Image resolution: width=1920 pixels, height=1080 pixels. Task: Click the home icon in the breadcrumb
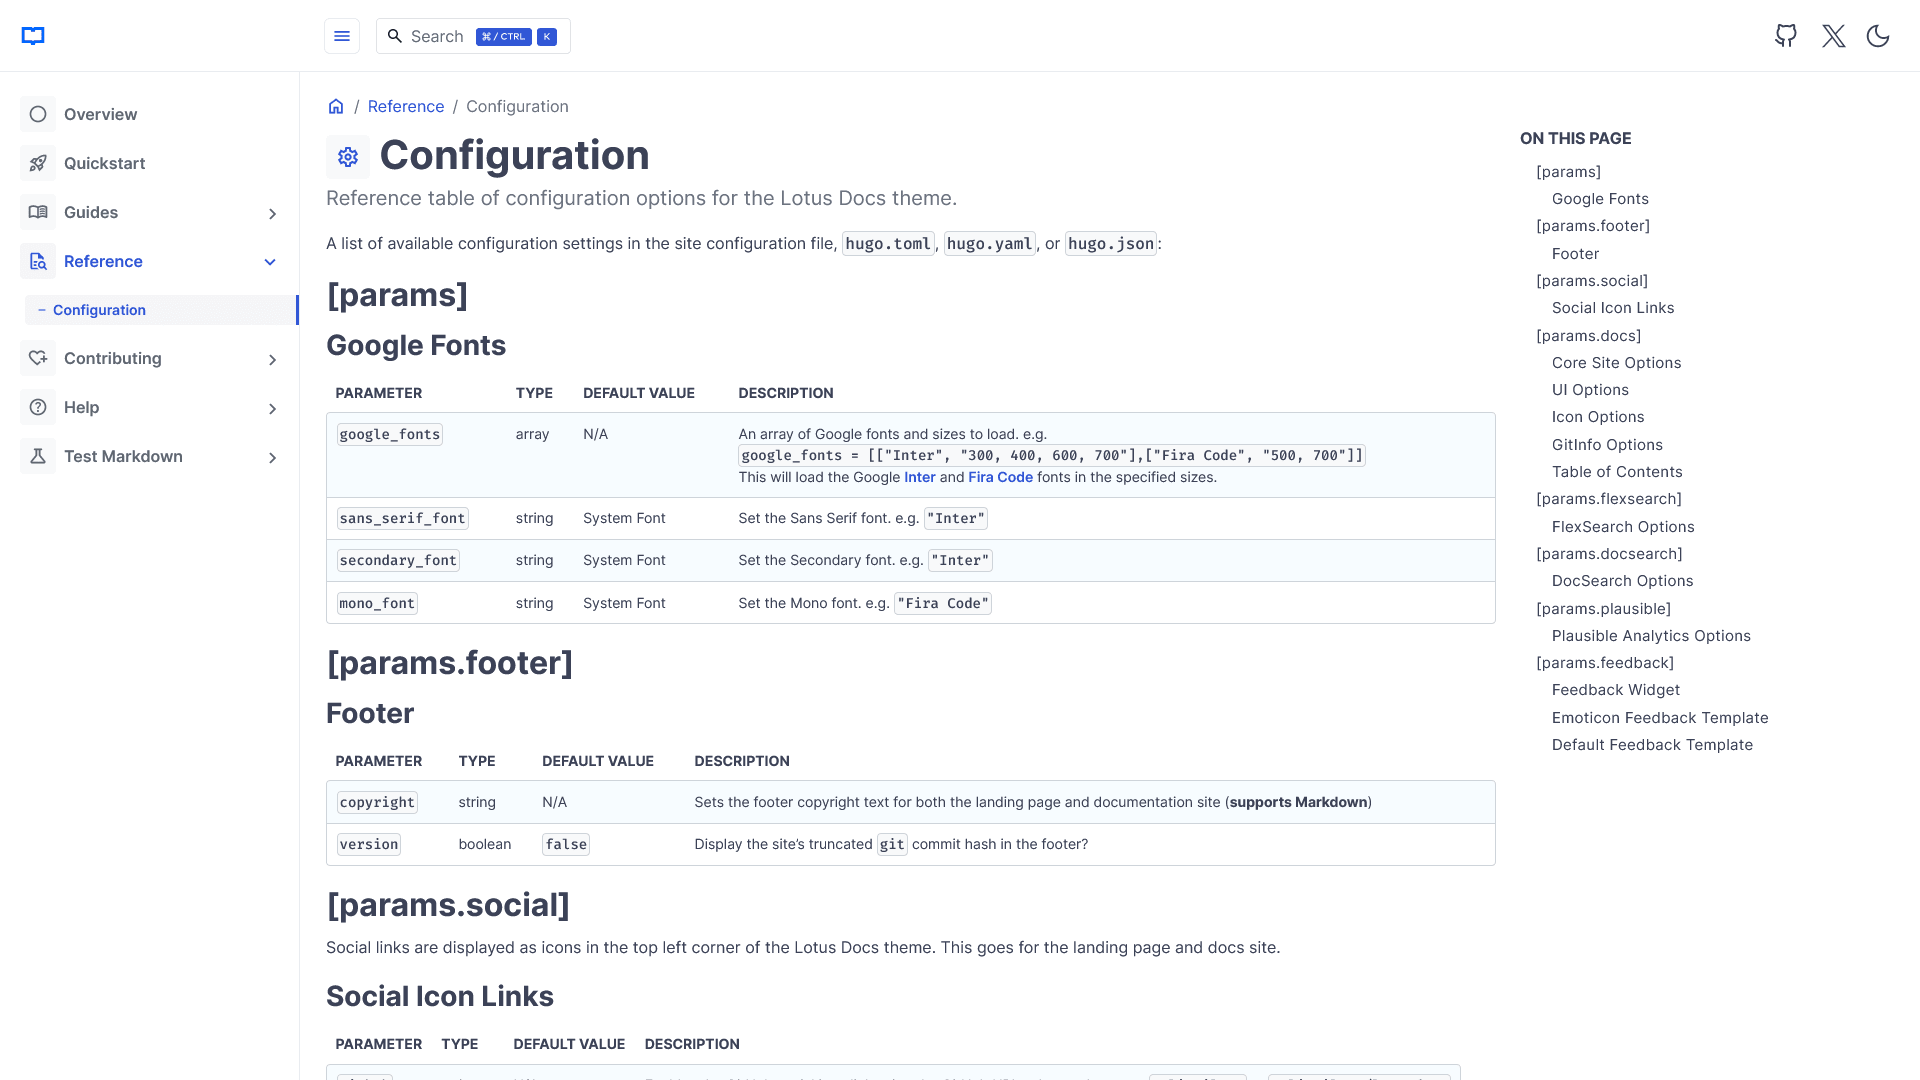click(x=336, y=106)
